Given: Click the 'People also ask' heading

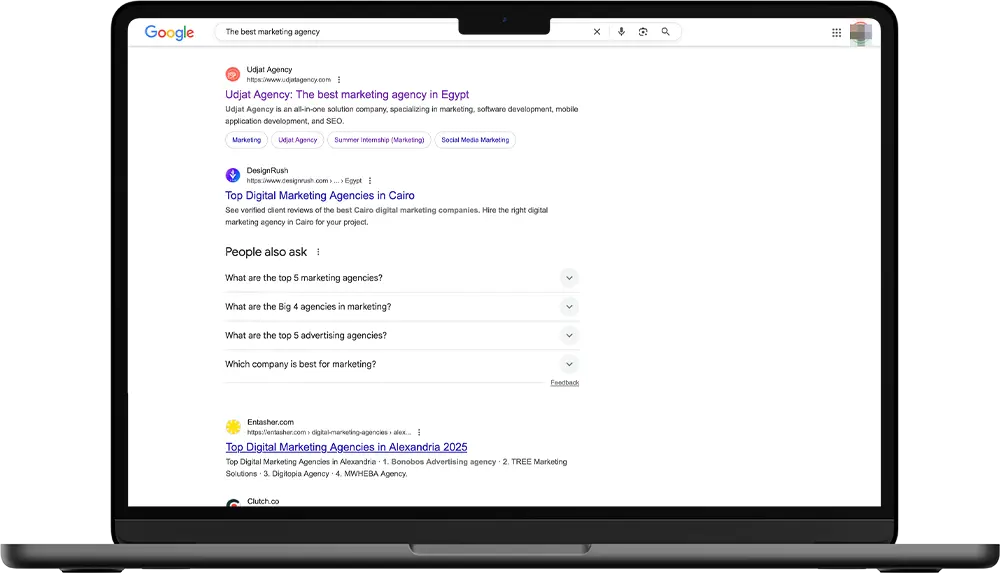Looking at the screenshot, I should coord(266,252).
